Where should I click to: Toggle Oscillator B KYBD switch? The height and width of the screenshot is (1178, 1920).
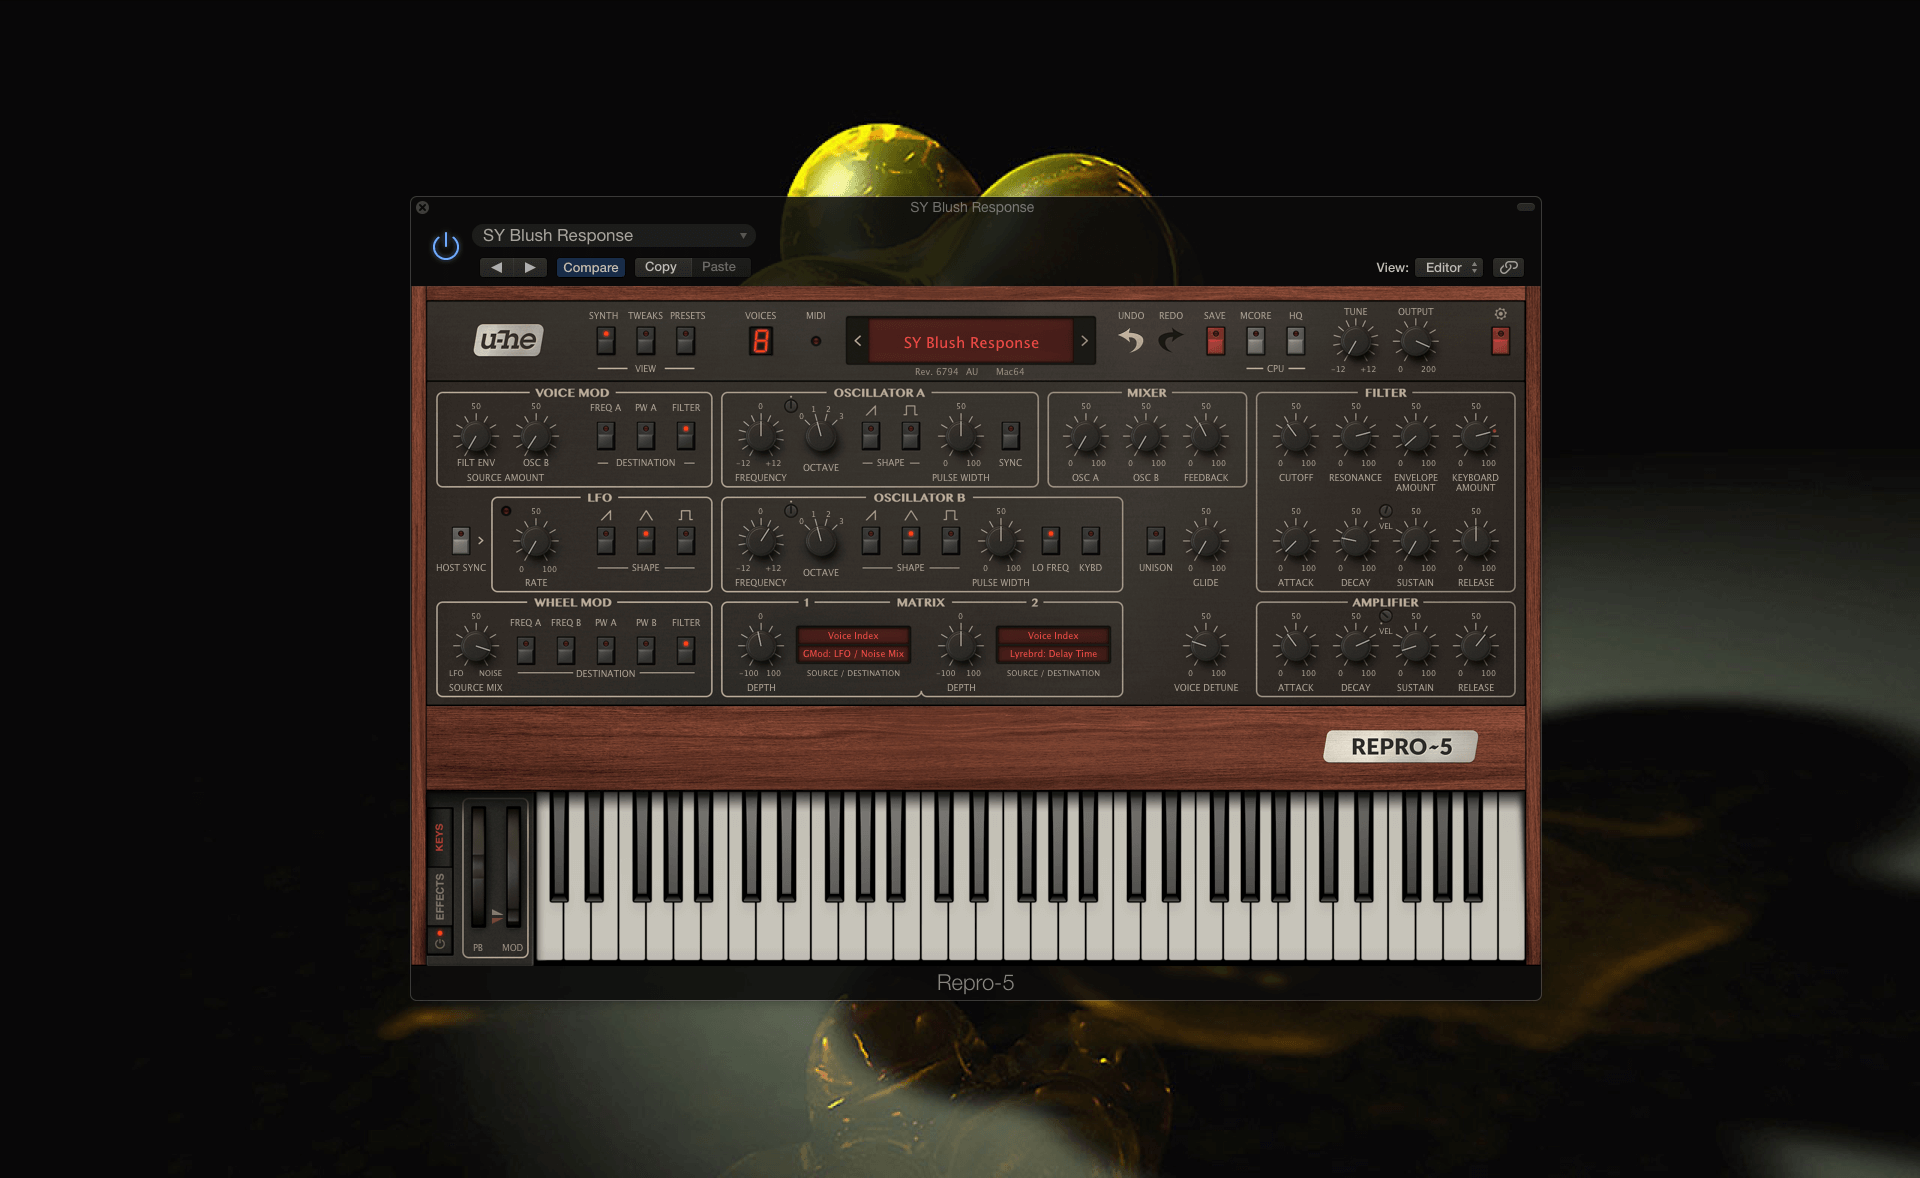[x=1090, y=541]
